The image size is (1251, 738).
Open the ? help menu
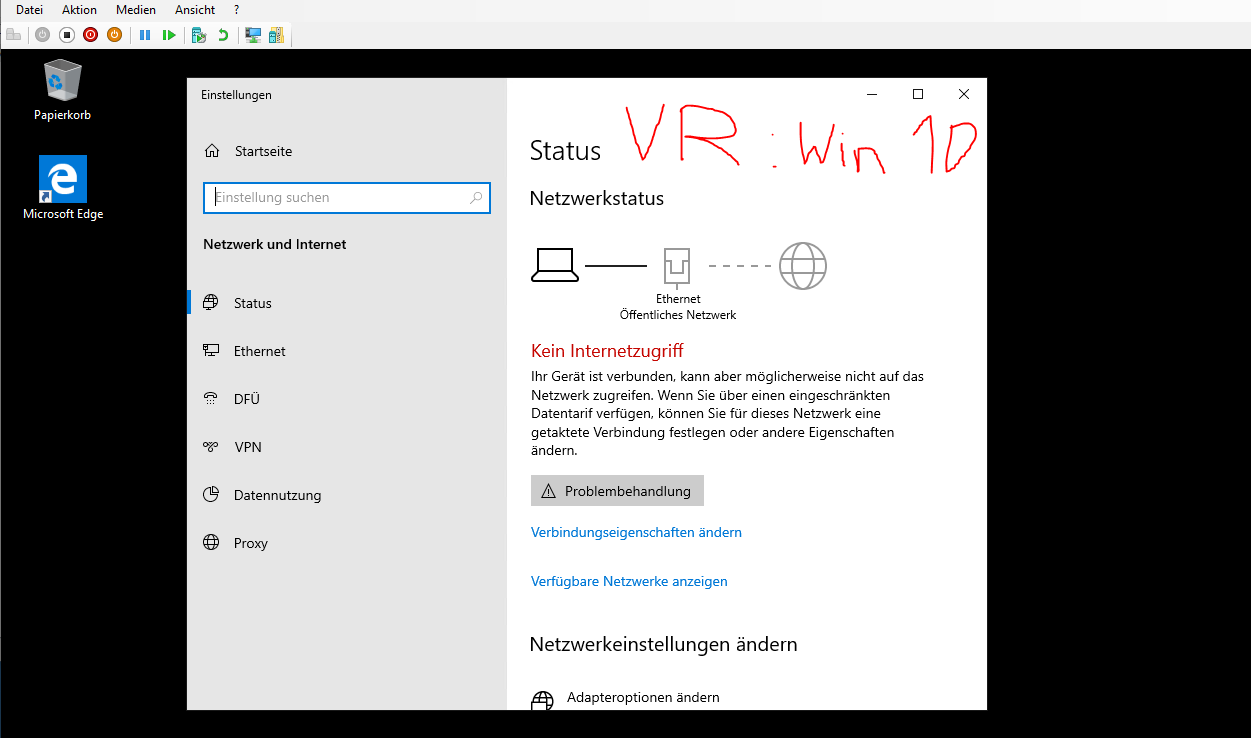point(237,9)
